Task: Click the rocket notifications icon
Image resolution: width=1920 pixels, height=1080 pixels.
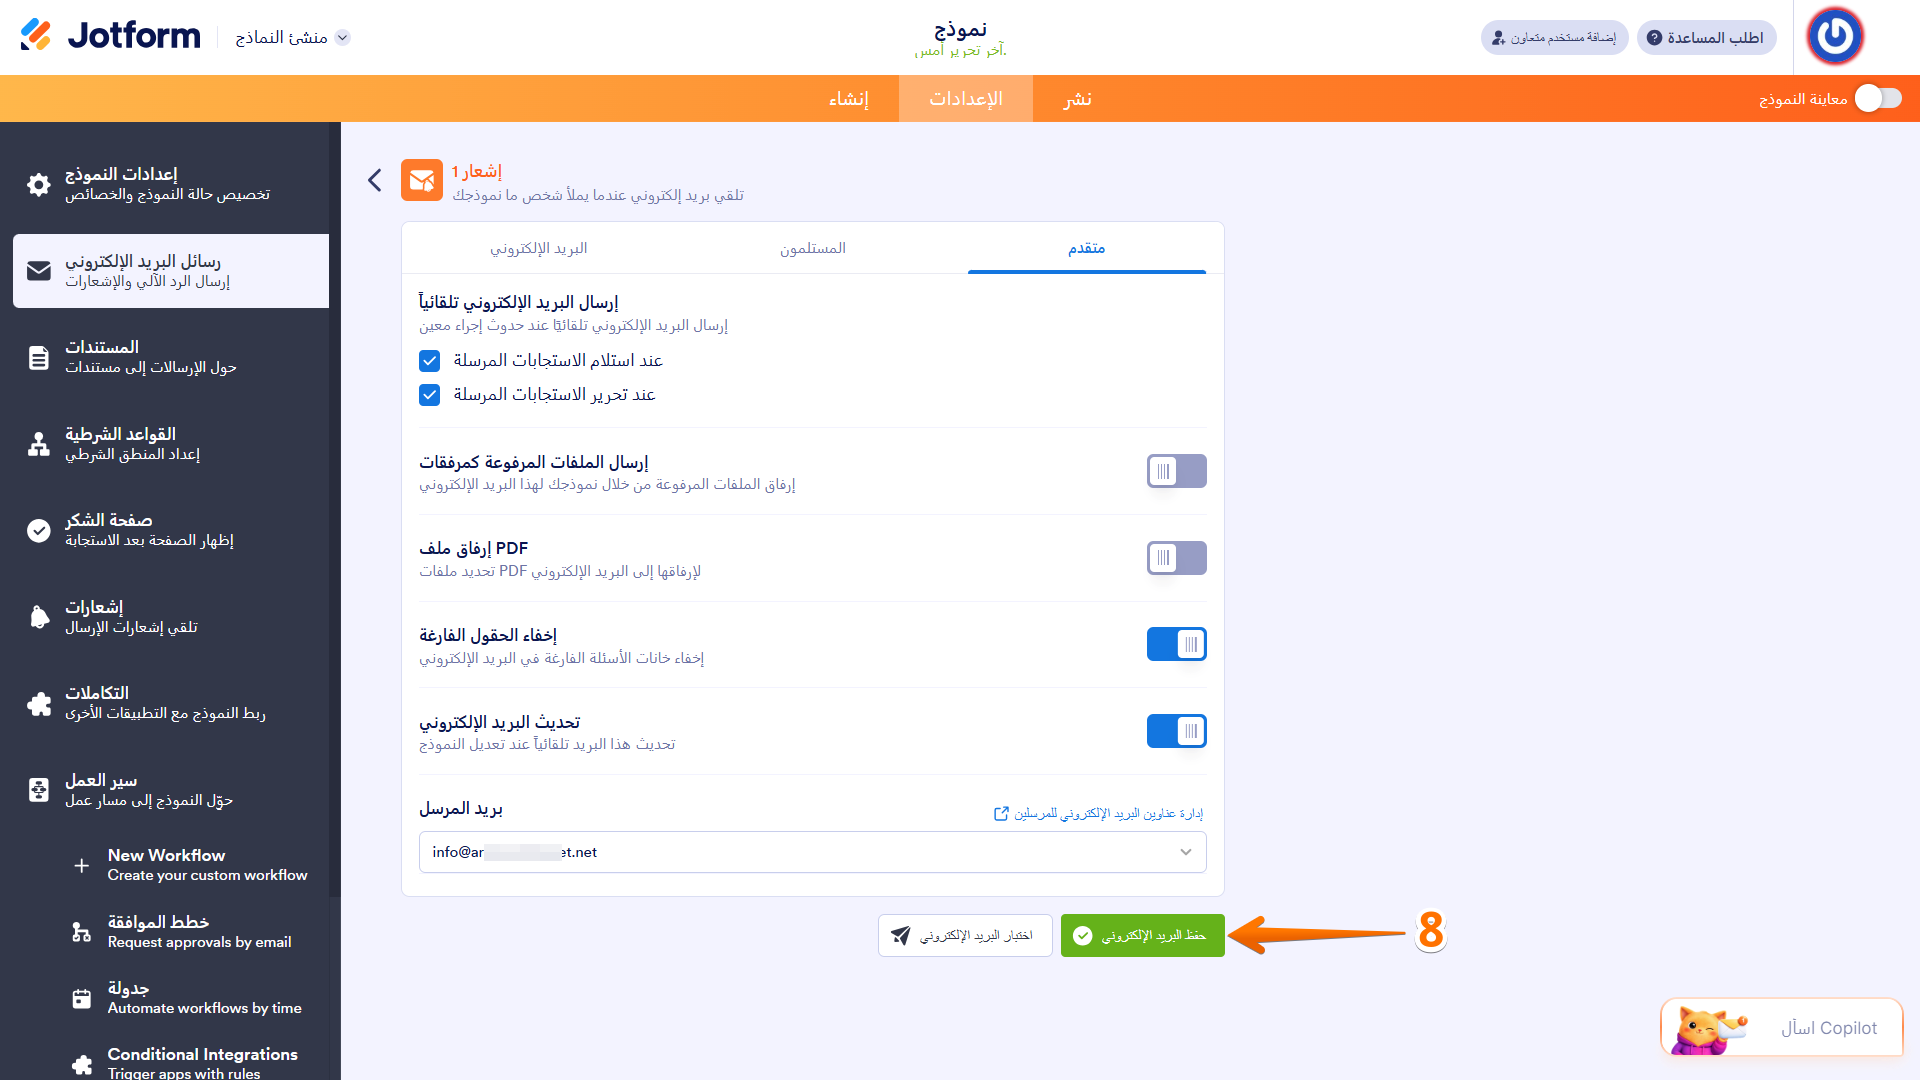Action: point(39,617)
